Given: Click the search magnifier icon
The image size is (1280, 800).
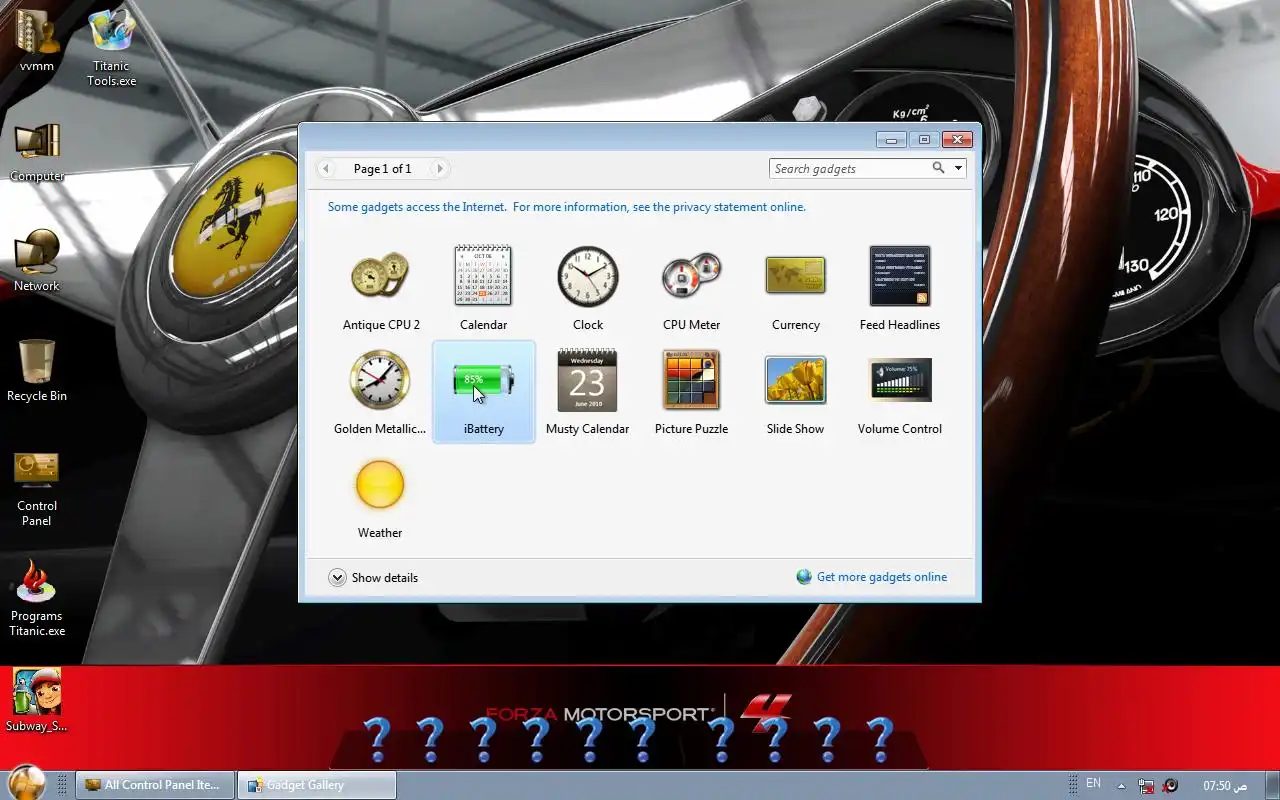Looking at the screenshot, I should (938, 168).
